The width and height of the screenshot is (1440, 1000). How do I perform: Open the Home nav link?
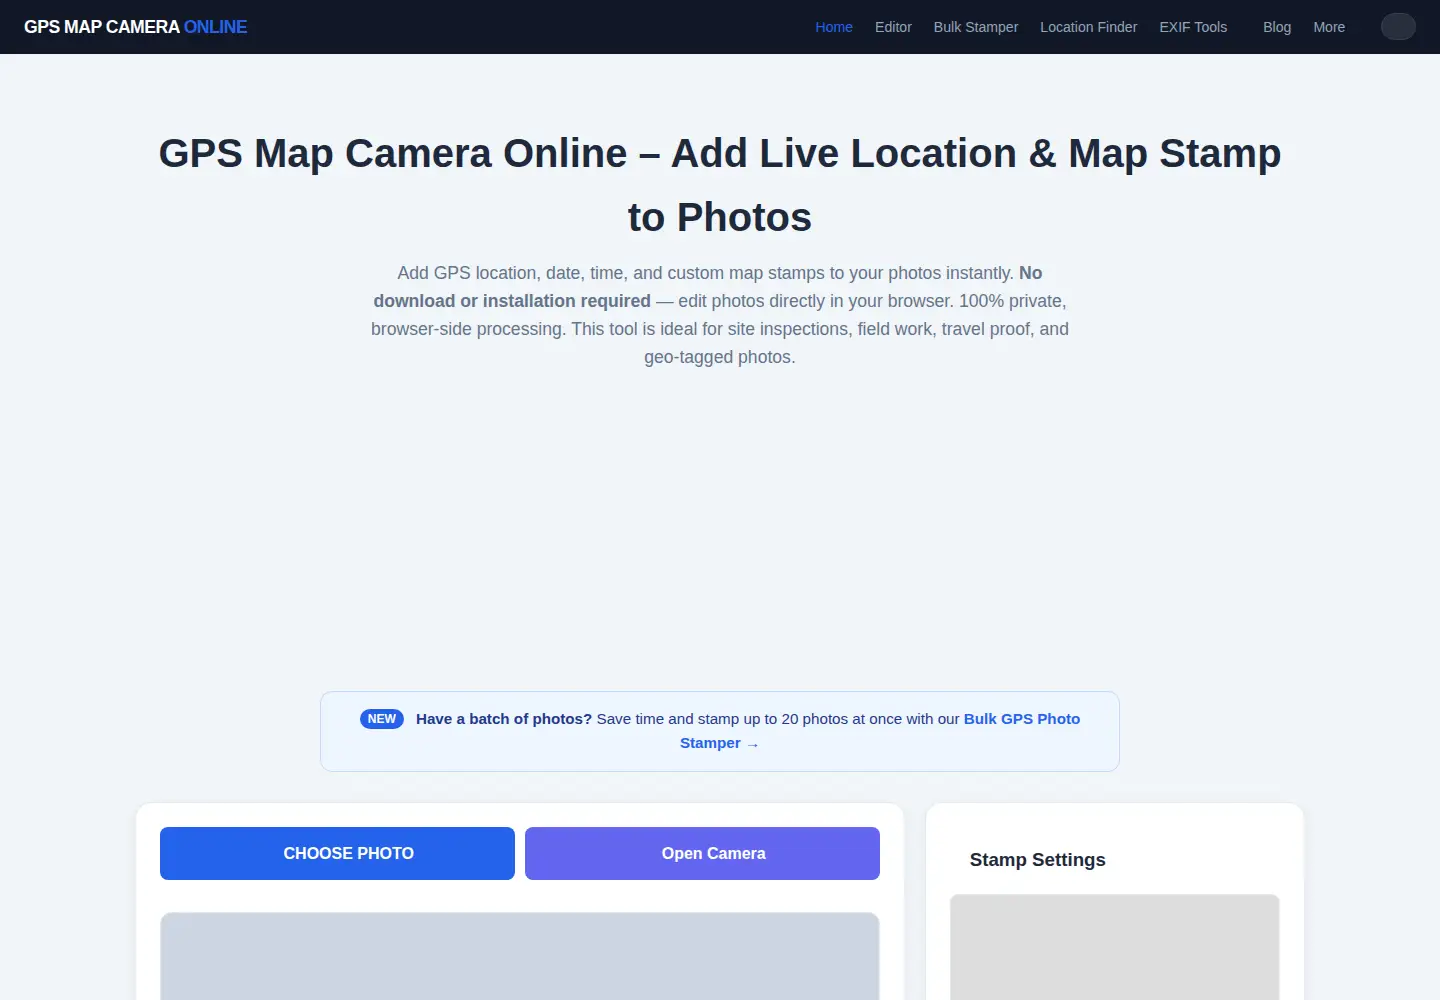click(833, 27)
